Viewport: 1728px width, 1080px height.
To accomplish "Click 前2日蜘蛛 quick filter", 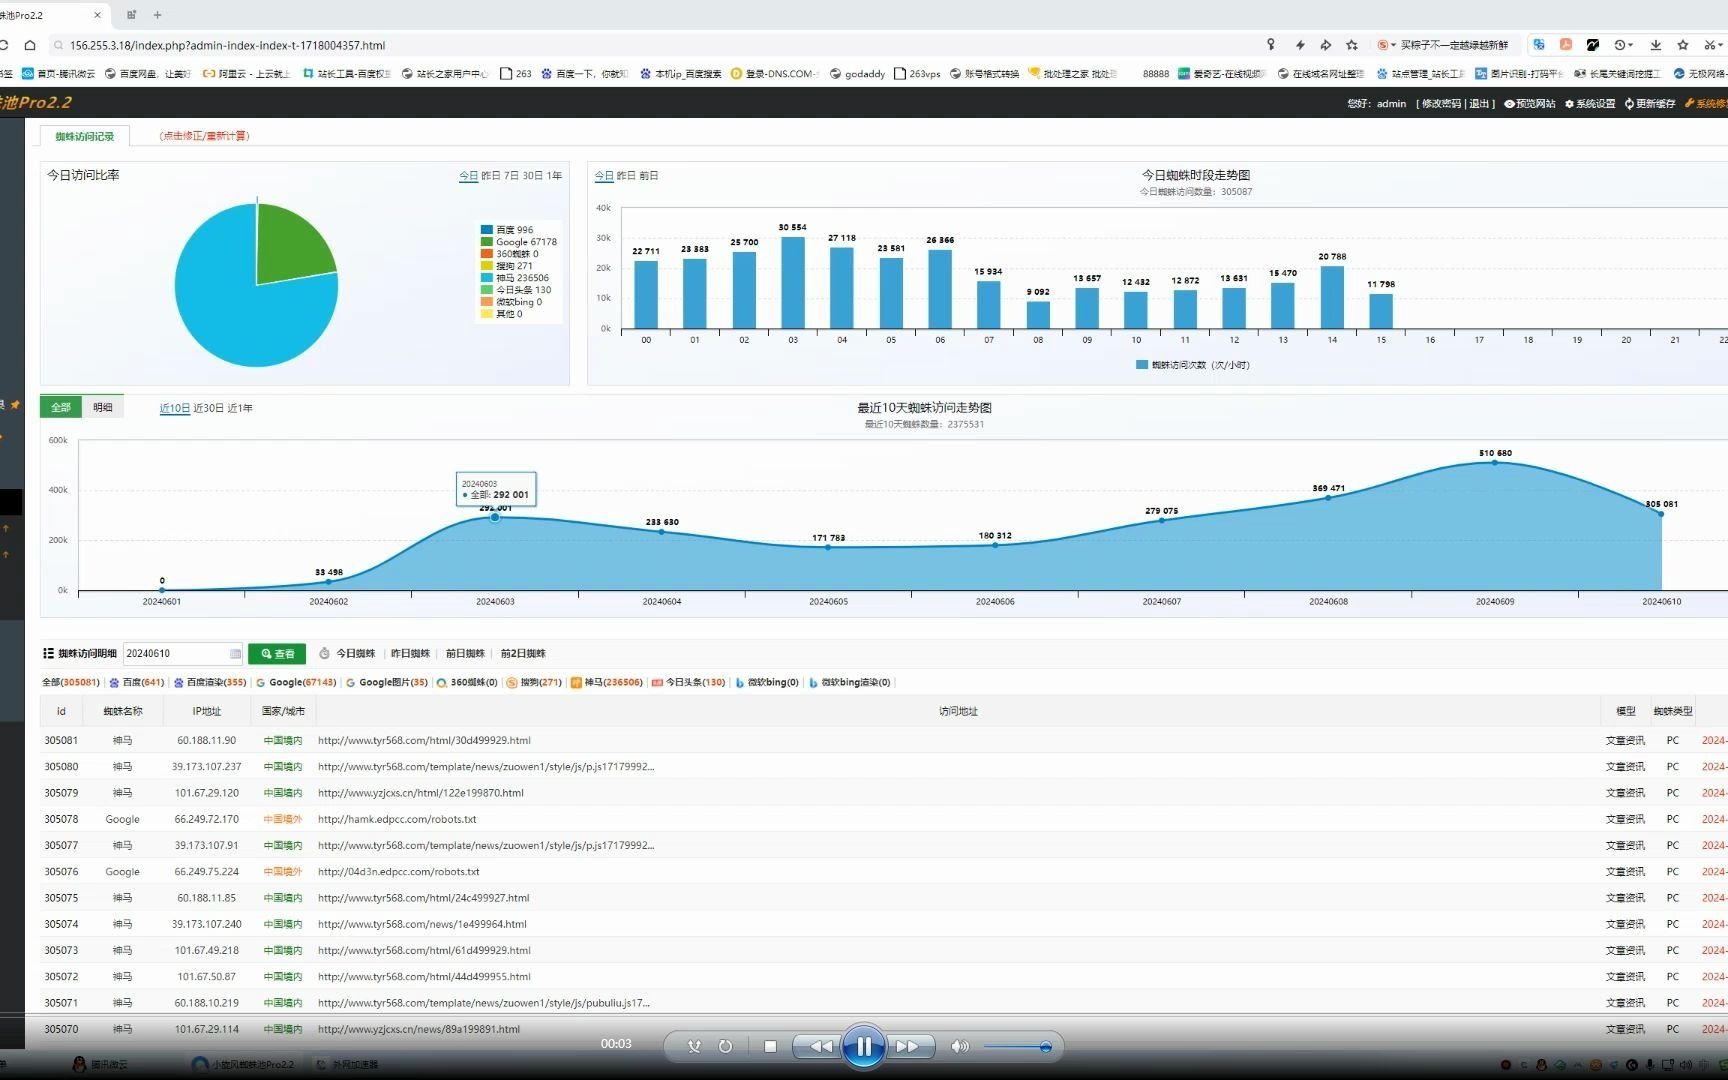I will click(x=523, y=654).
